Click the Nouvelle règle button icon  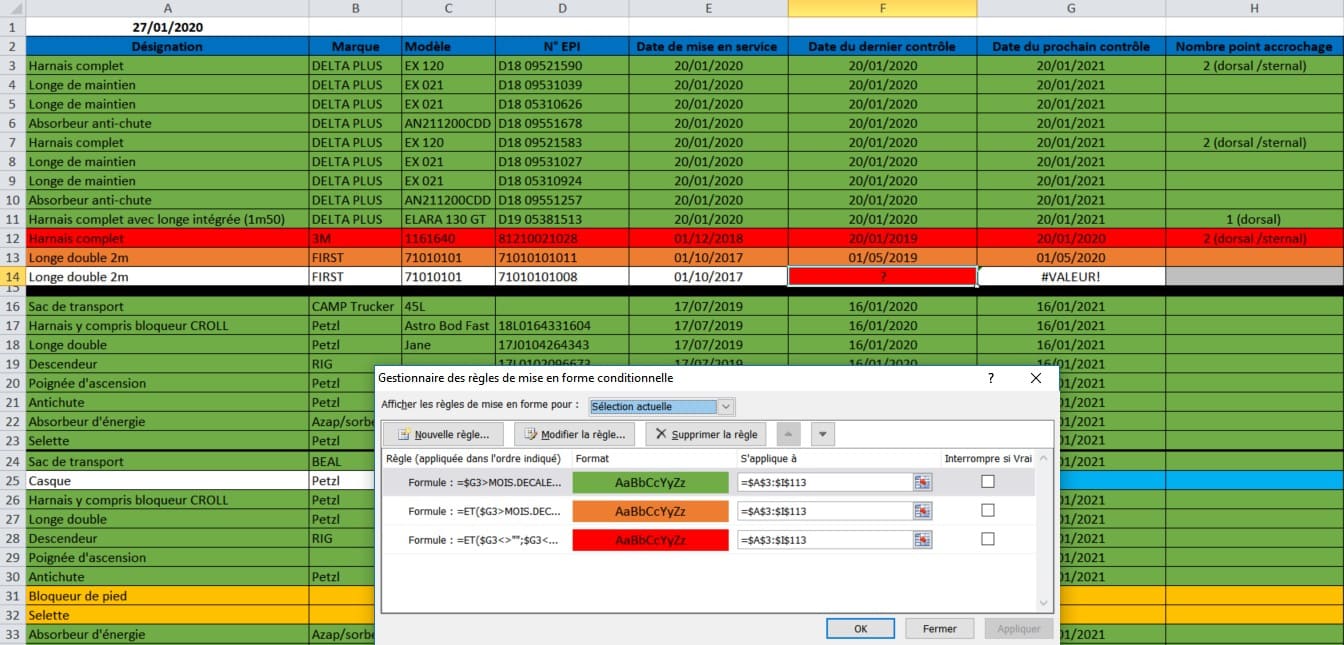tap(405, 435)
